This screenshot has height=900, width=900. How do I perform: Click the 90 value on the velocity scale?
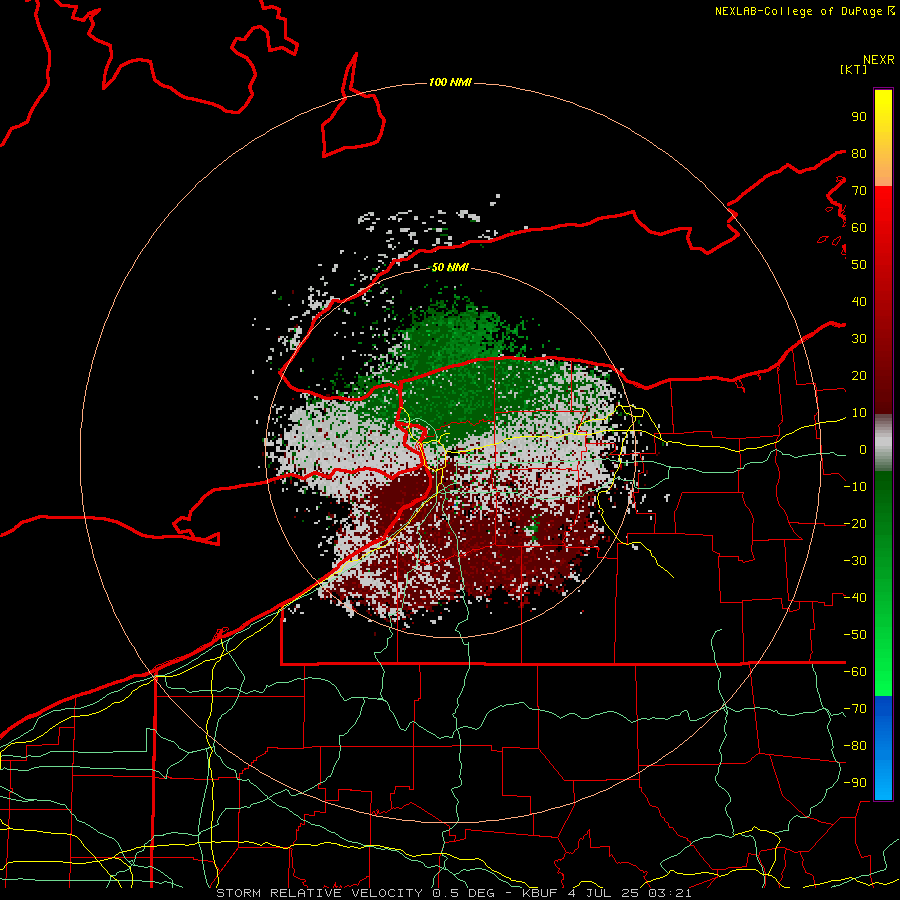click(859, 117)
